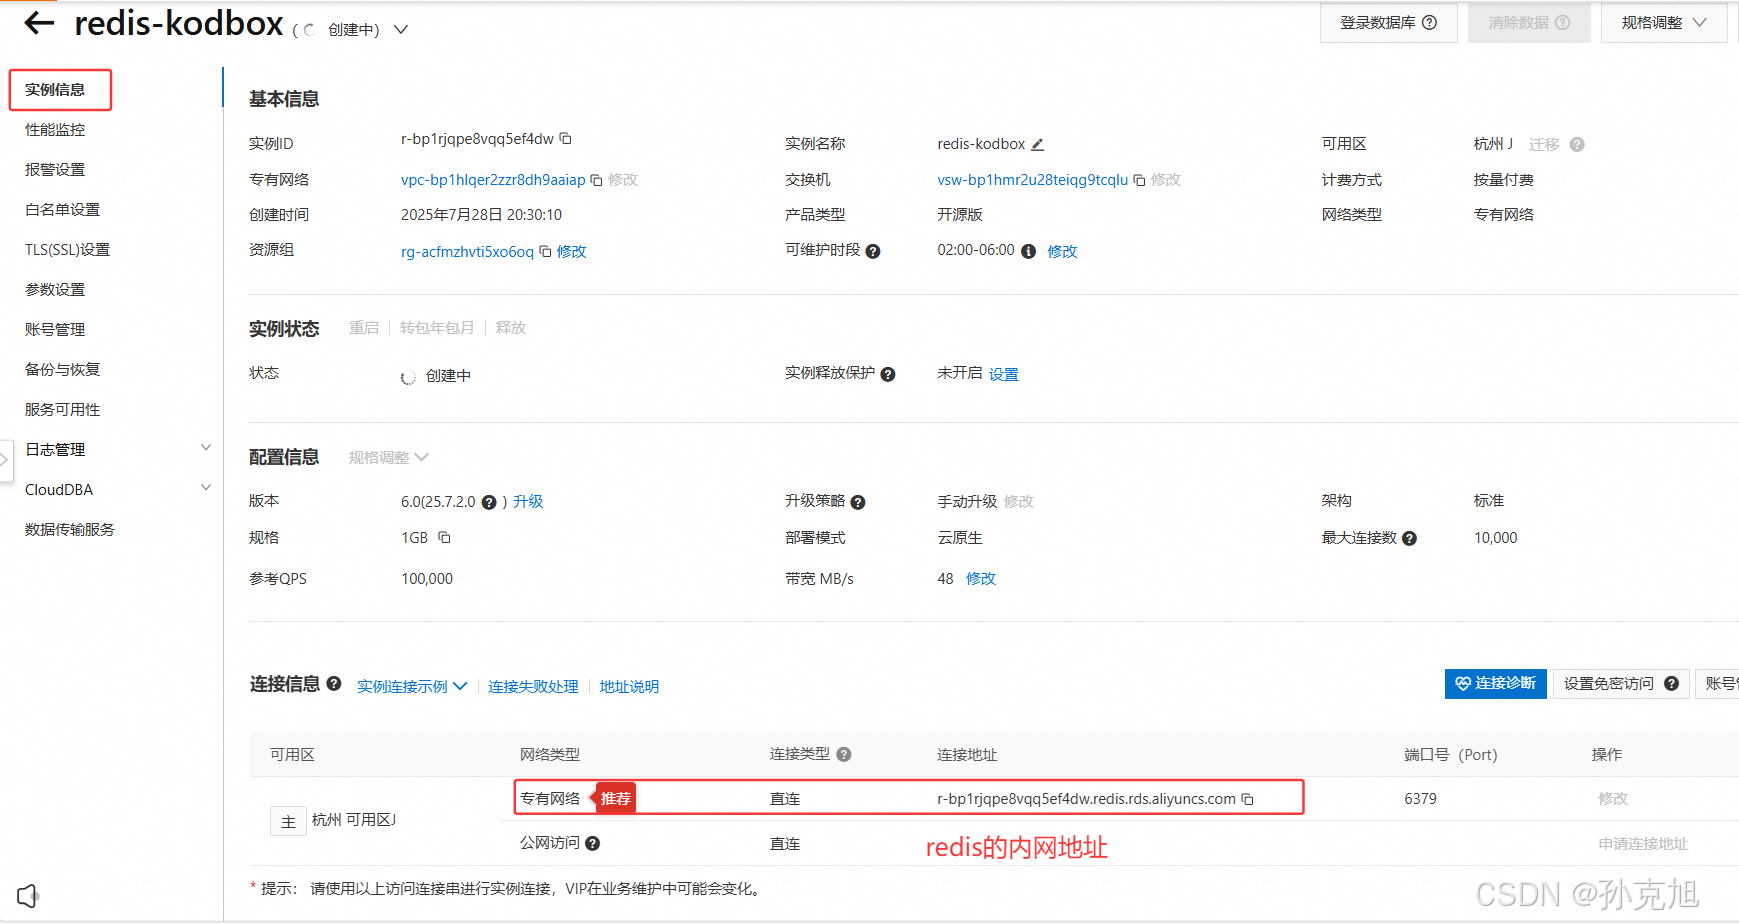Open the instance title dropdown chevron

tap(401, 30)
